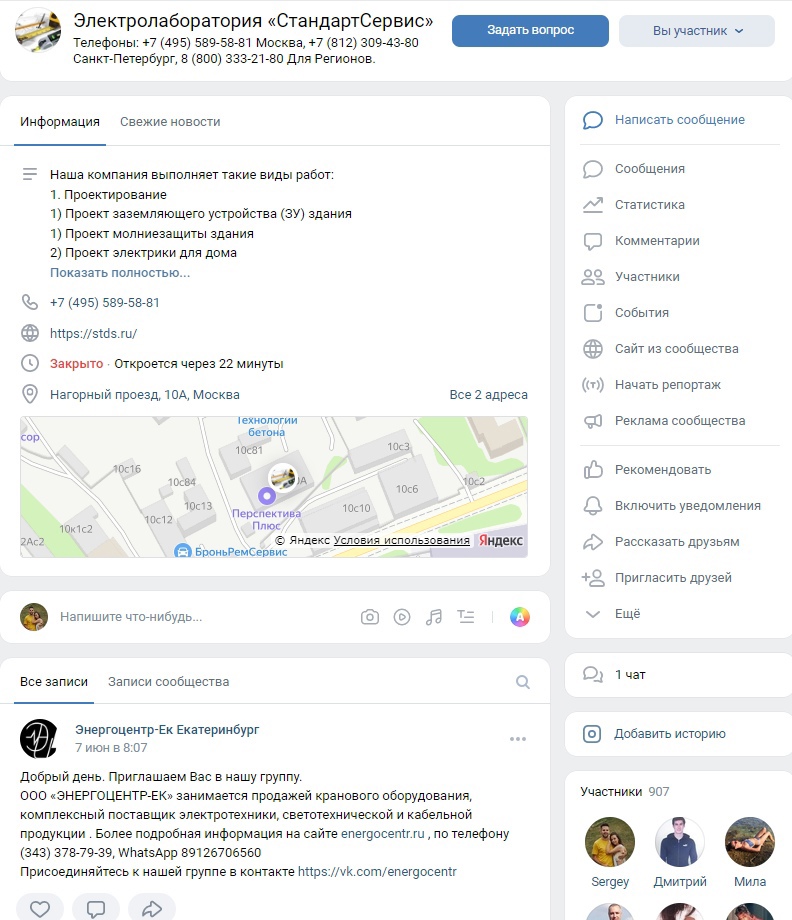Open the energocentr.ru link in post
The height and width of the screenshot is (920, 792).
[383, 834]
